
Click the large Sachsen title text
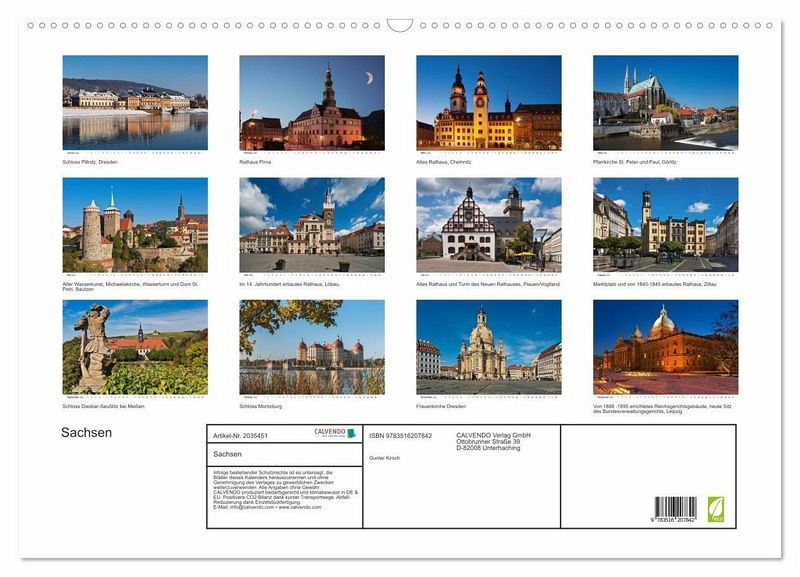click(x=87, y=433)
